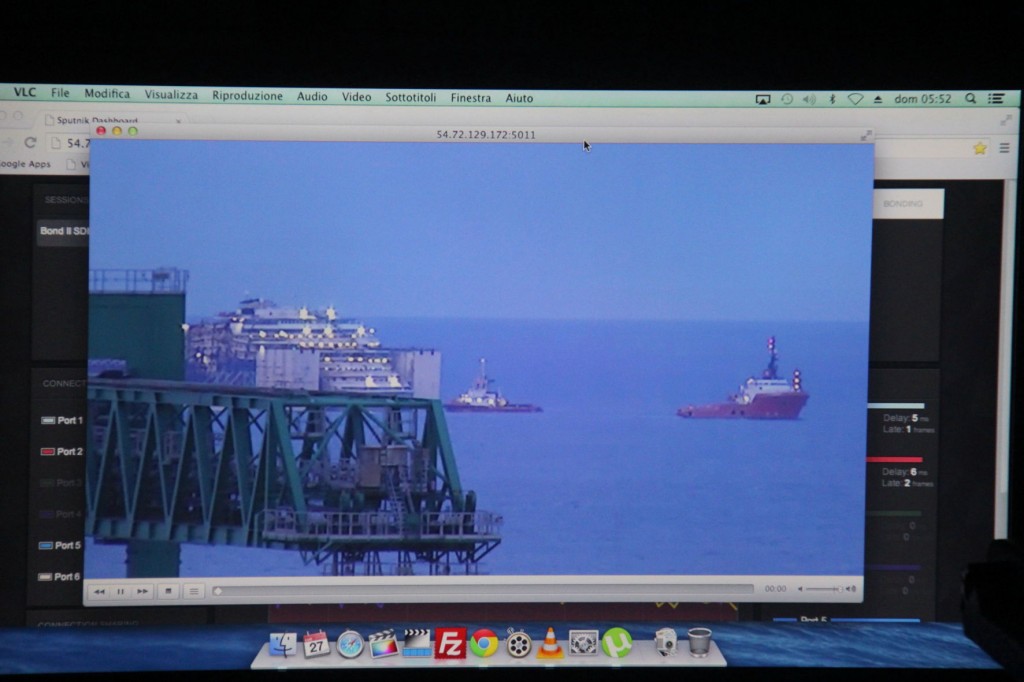Open Safari from the dock
Screen dimensions: 1024x682
[350, 644]
